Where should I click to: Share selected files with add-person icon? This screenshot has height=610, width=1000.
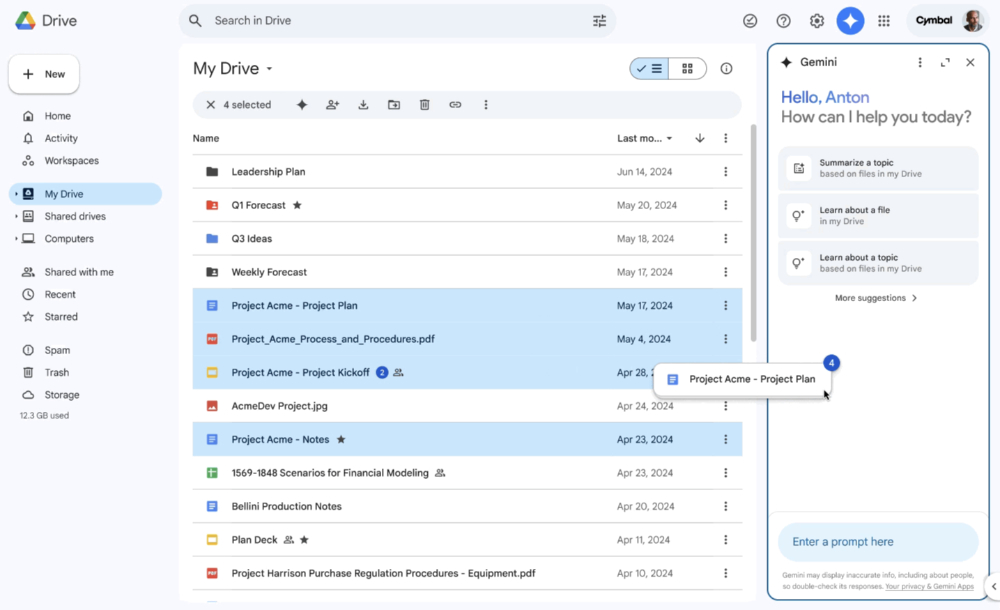point(332,105)
